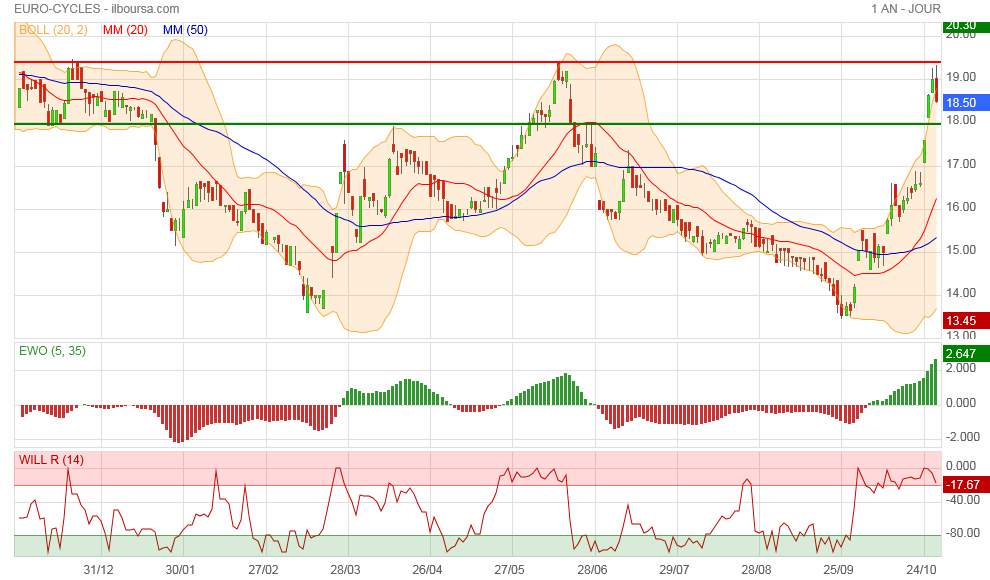This screenshot has height=580, width=990.
Task: Click the 28/08 date axis label
Action: pos(756,570)
